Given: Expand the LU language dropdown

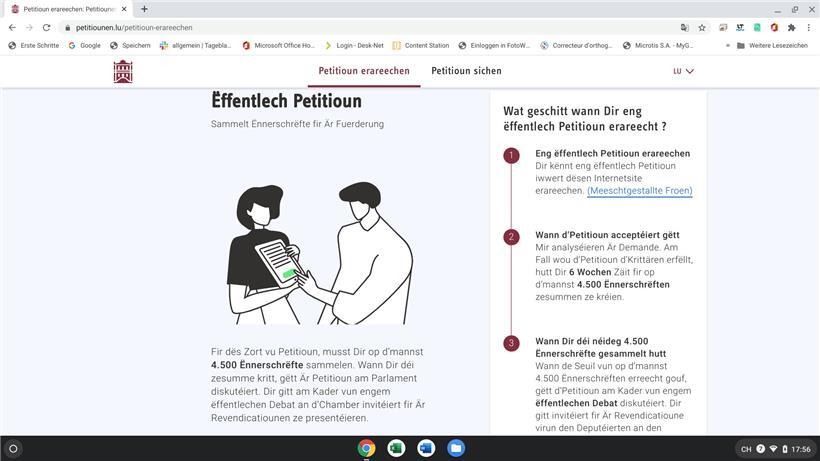Looking at the screenshot, I should pyautogui.click(x=683, y=71).
